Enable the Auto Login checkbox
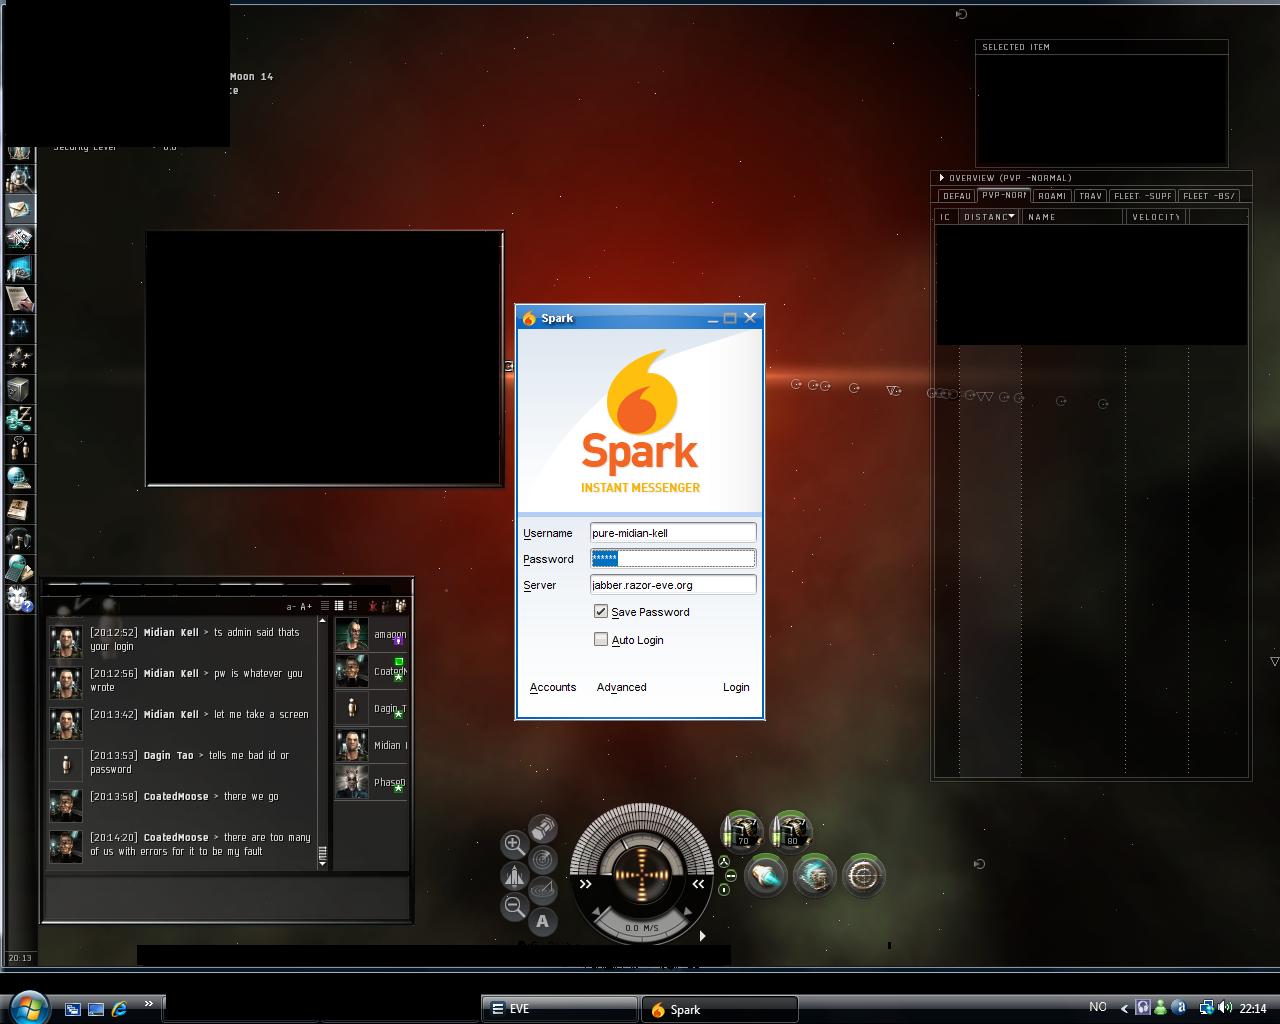Viewport: 1280px width, 1024px height. [601, 639]
